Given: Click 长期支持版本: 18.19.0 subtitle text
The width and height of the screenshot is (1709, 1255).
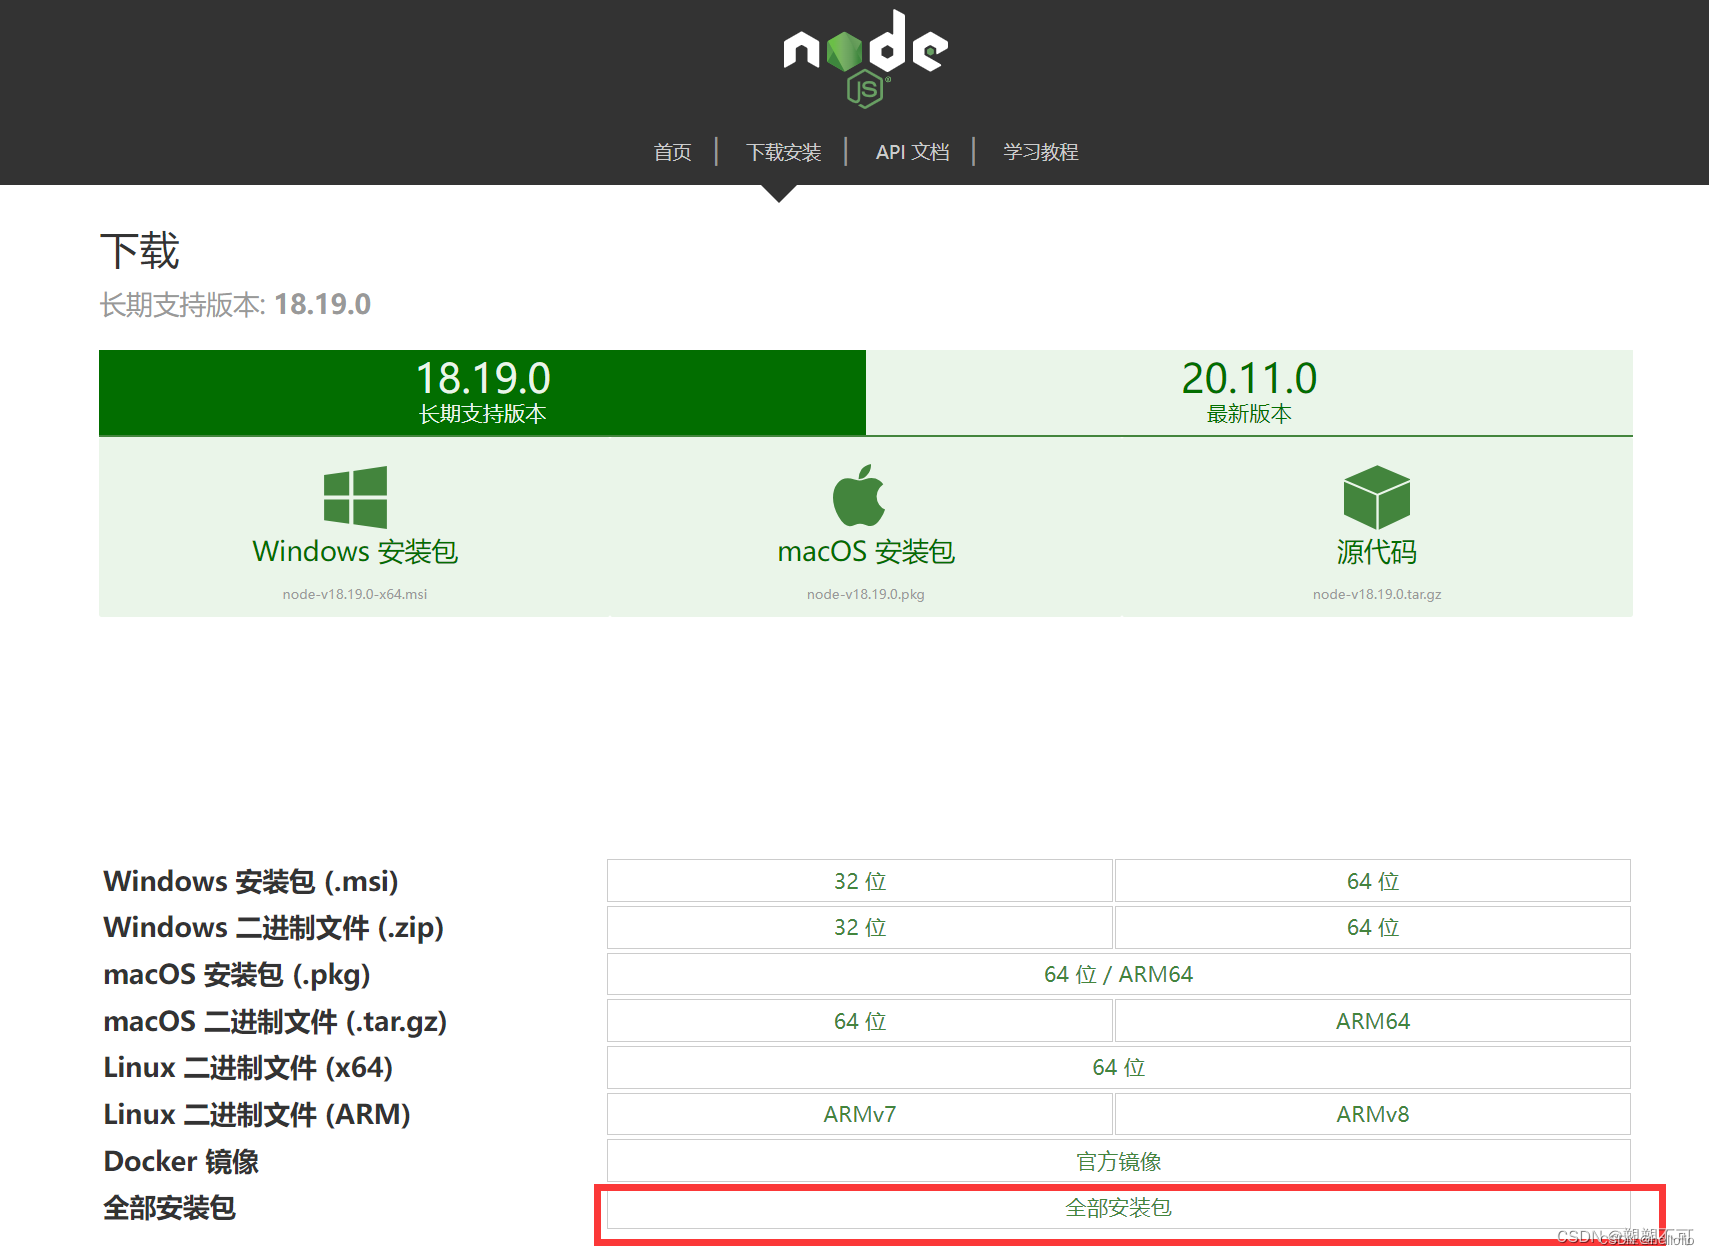Looking at the screenshot, I should point(235,304).
